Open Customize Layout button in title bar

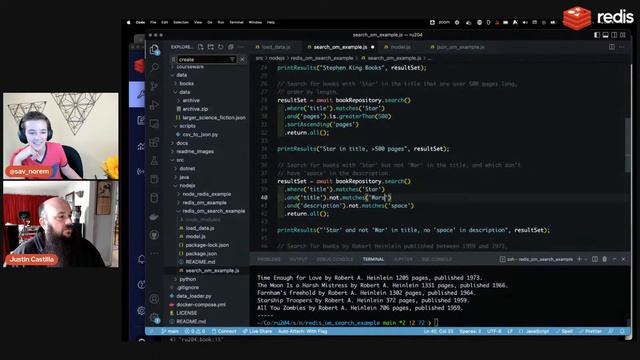pos(623,35)
